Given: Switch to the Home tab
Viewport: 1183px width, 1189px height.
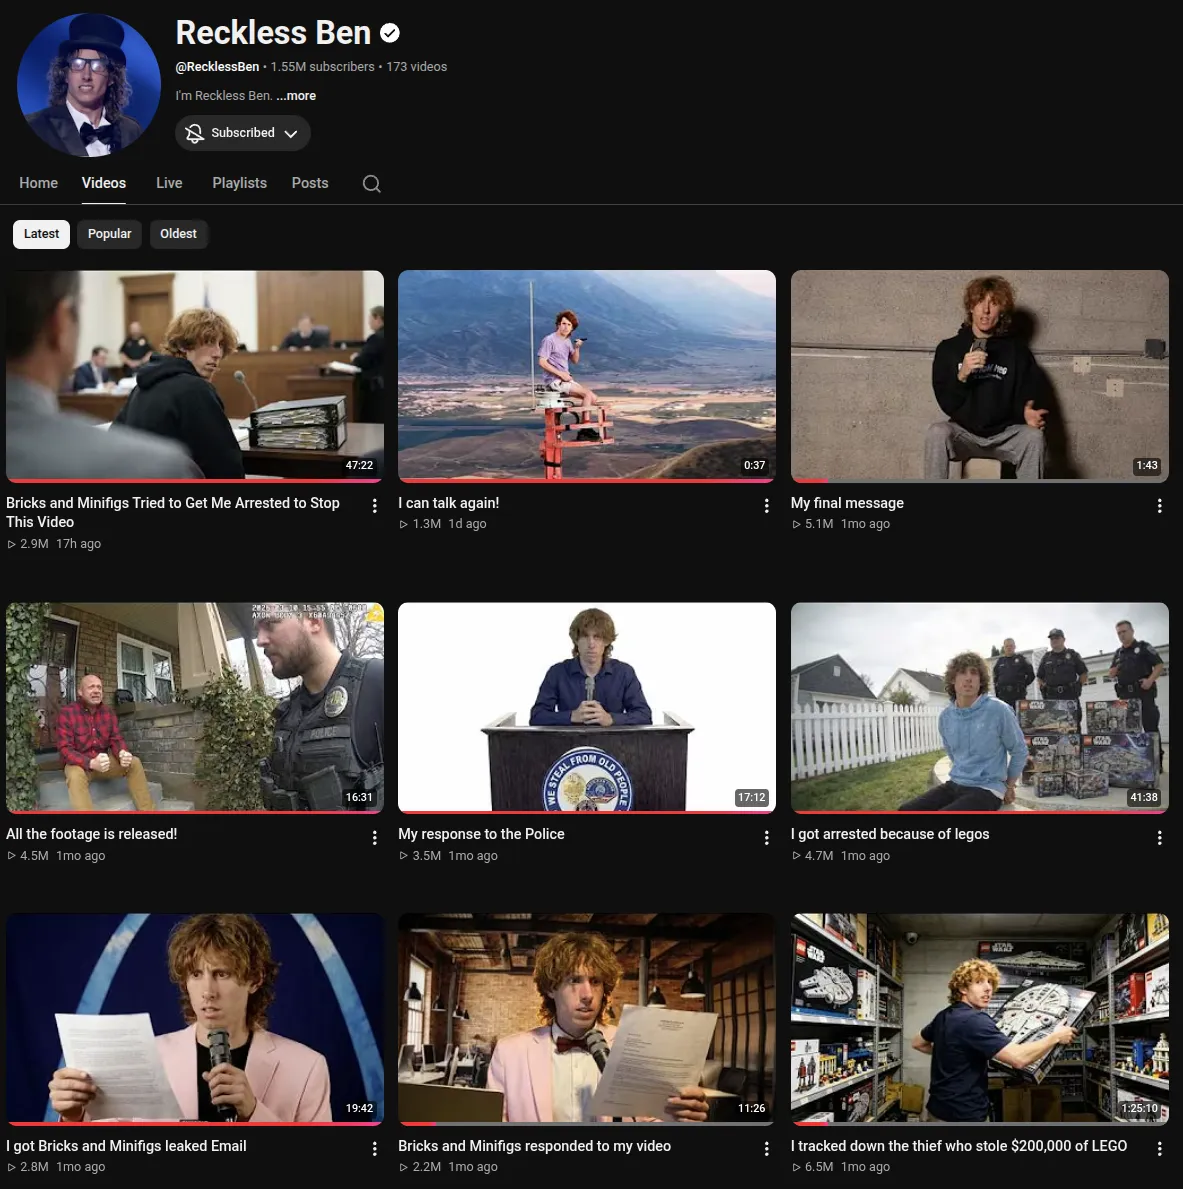Looking at the screenshot, I should click(x=39, y=183).
